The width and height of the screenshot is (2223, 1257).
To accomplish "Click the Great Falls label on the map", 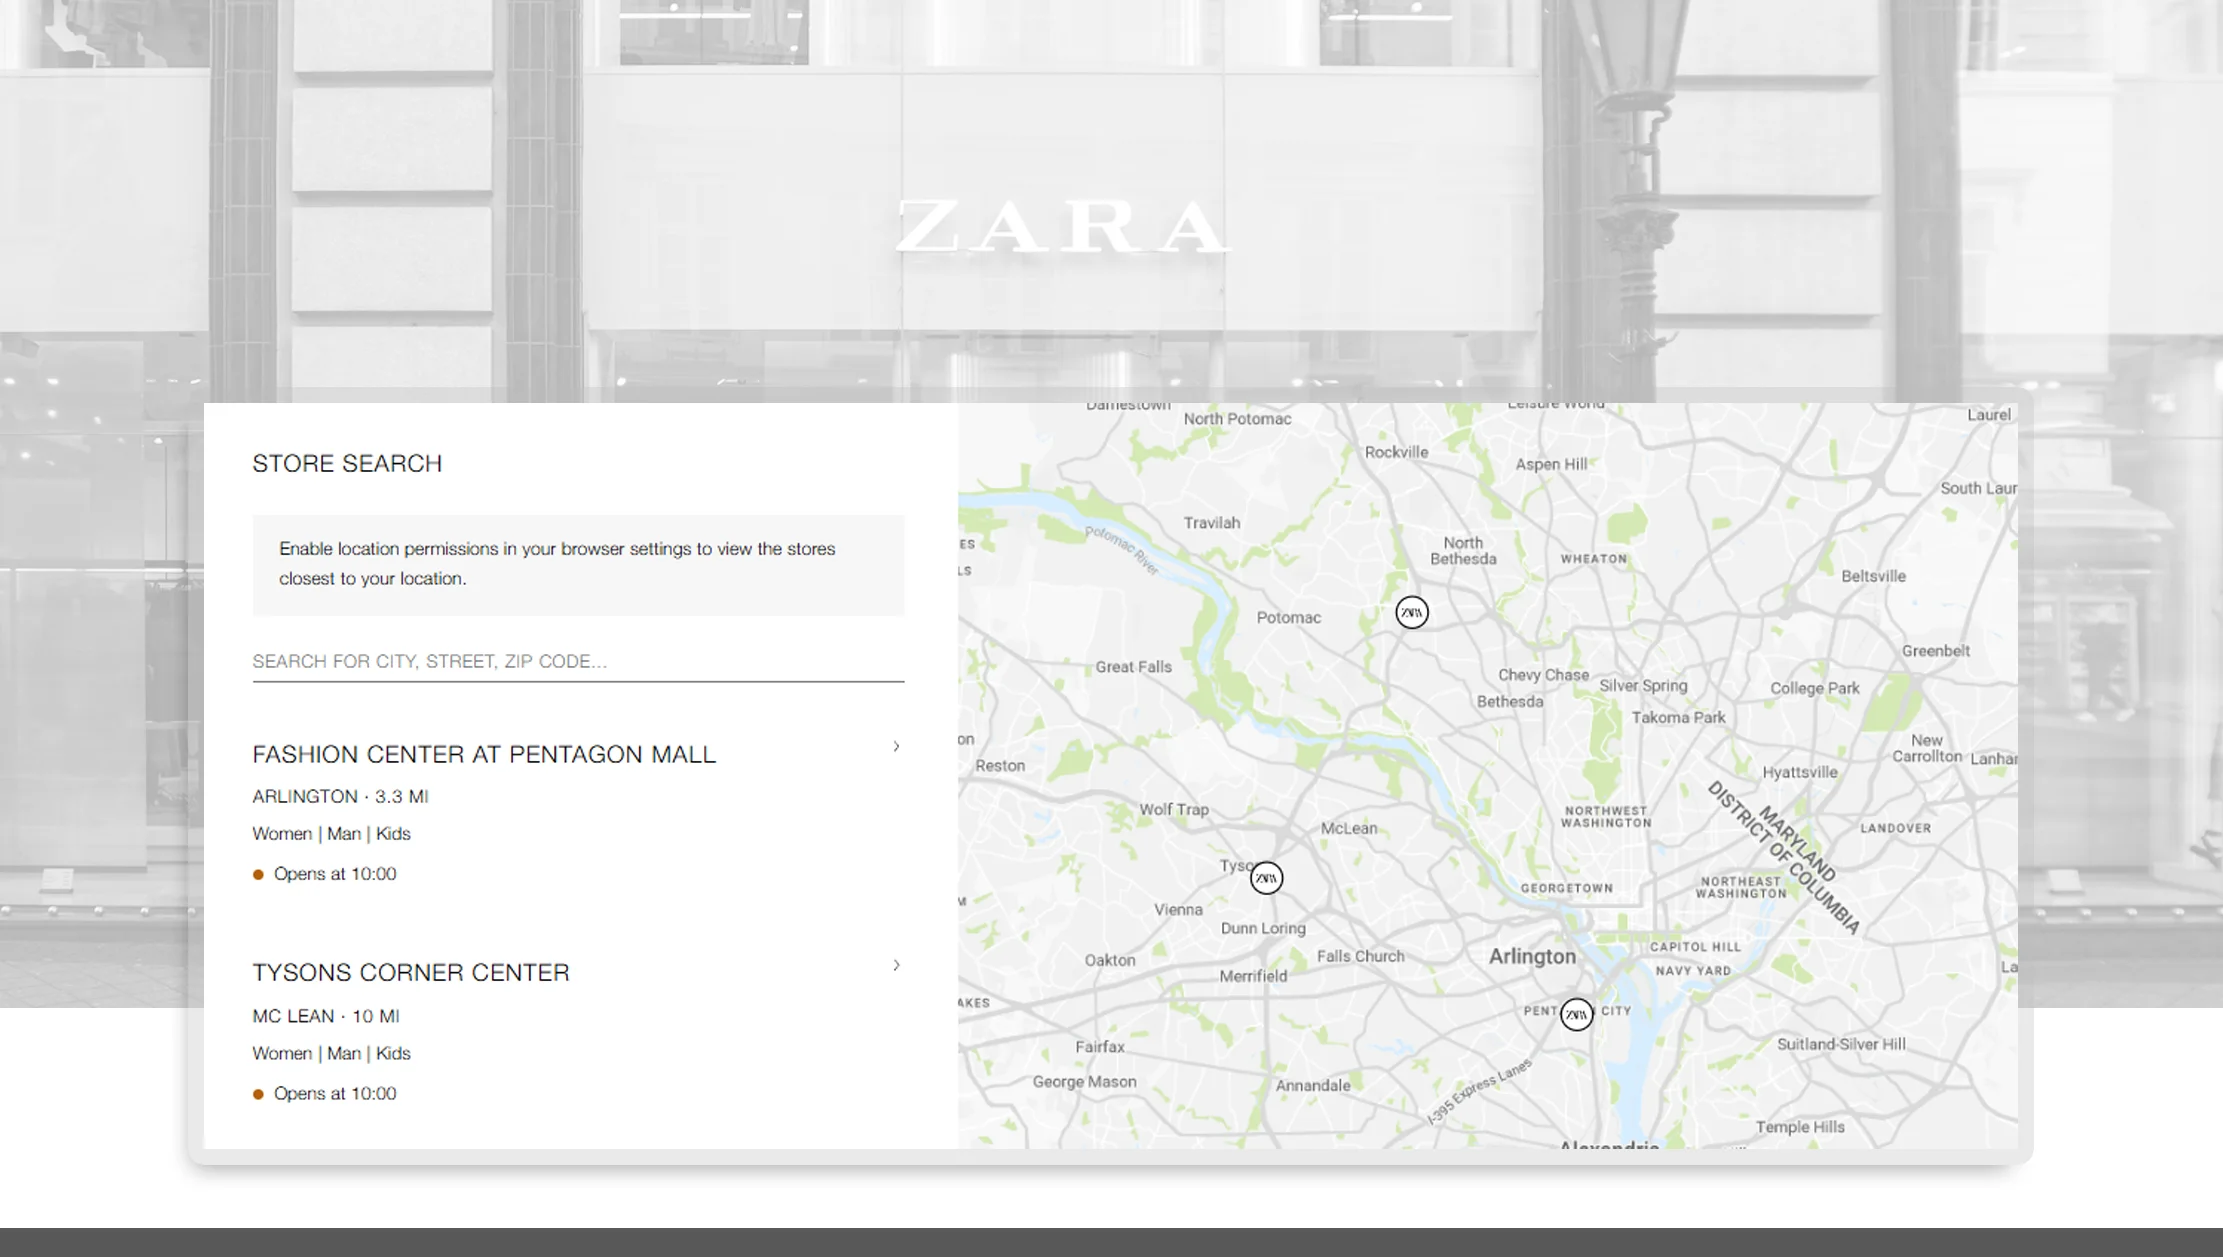I will [x=1133, y=667].
